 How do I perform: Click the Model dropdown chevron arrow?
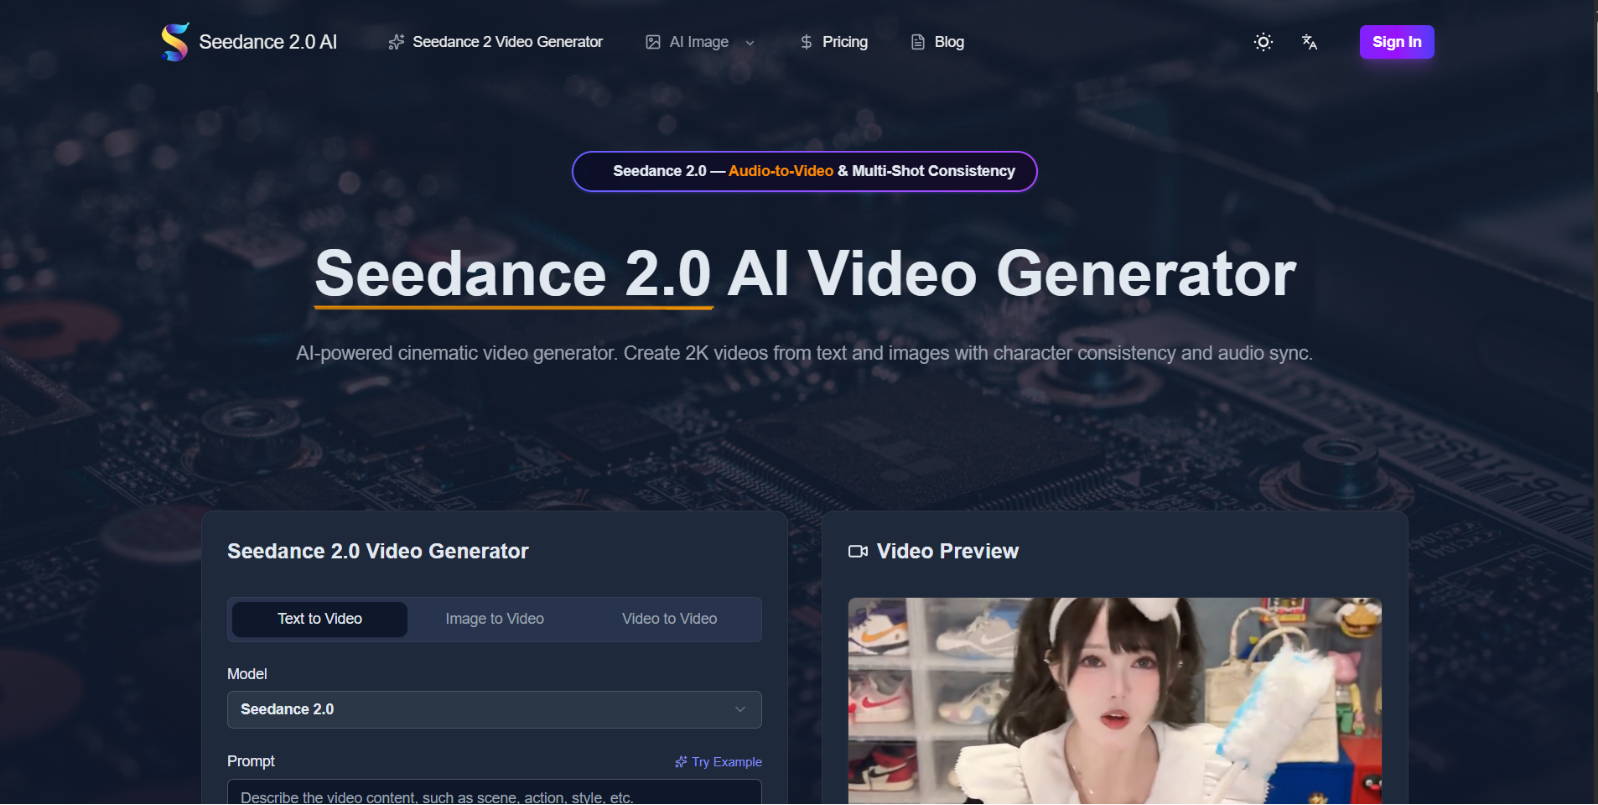pyautogui.click(x=740, y=710)
